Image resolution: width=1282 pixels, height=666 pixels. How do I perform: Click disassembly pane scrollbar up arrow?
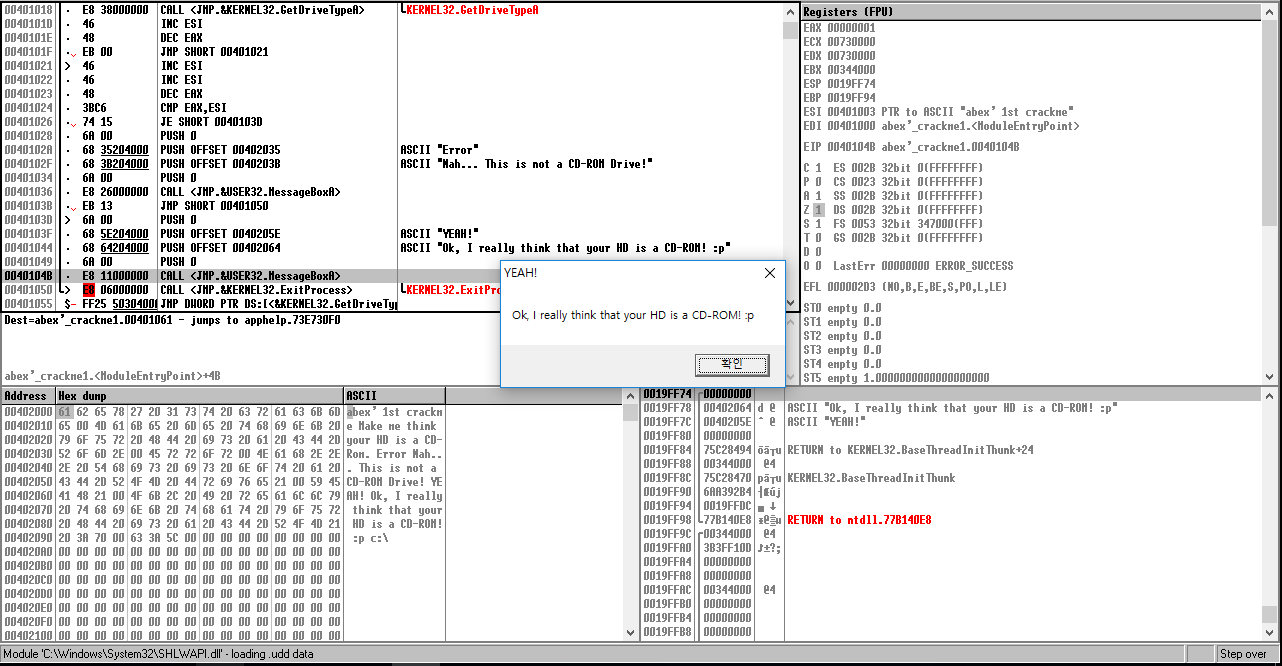pos(791,11)
